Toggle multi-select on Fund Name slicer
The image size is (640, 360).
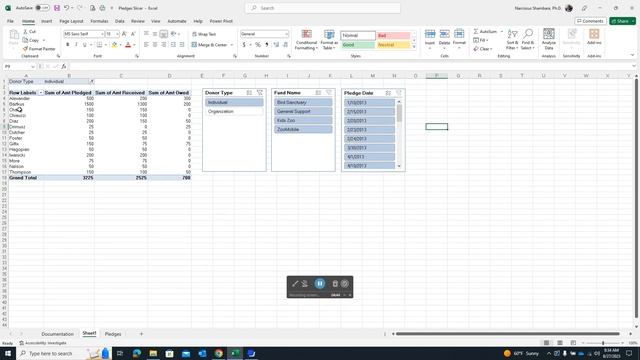[x=318, y=93]
